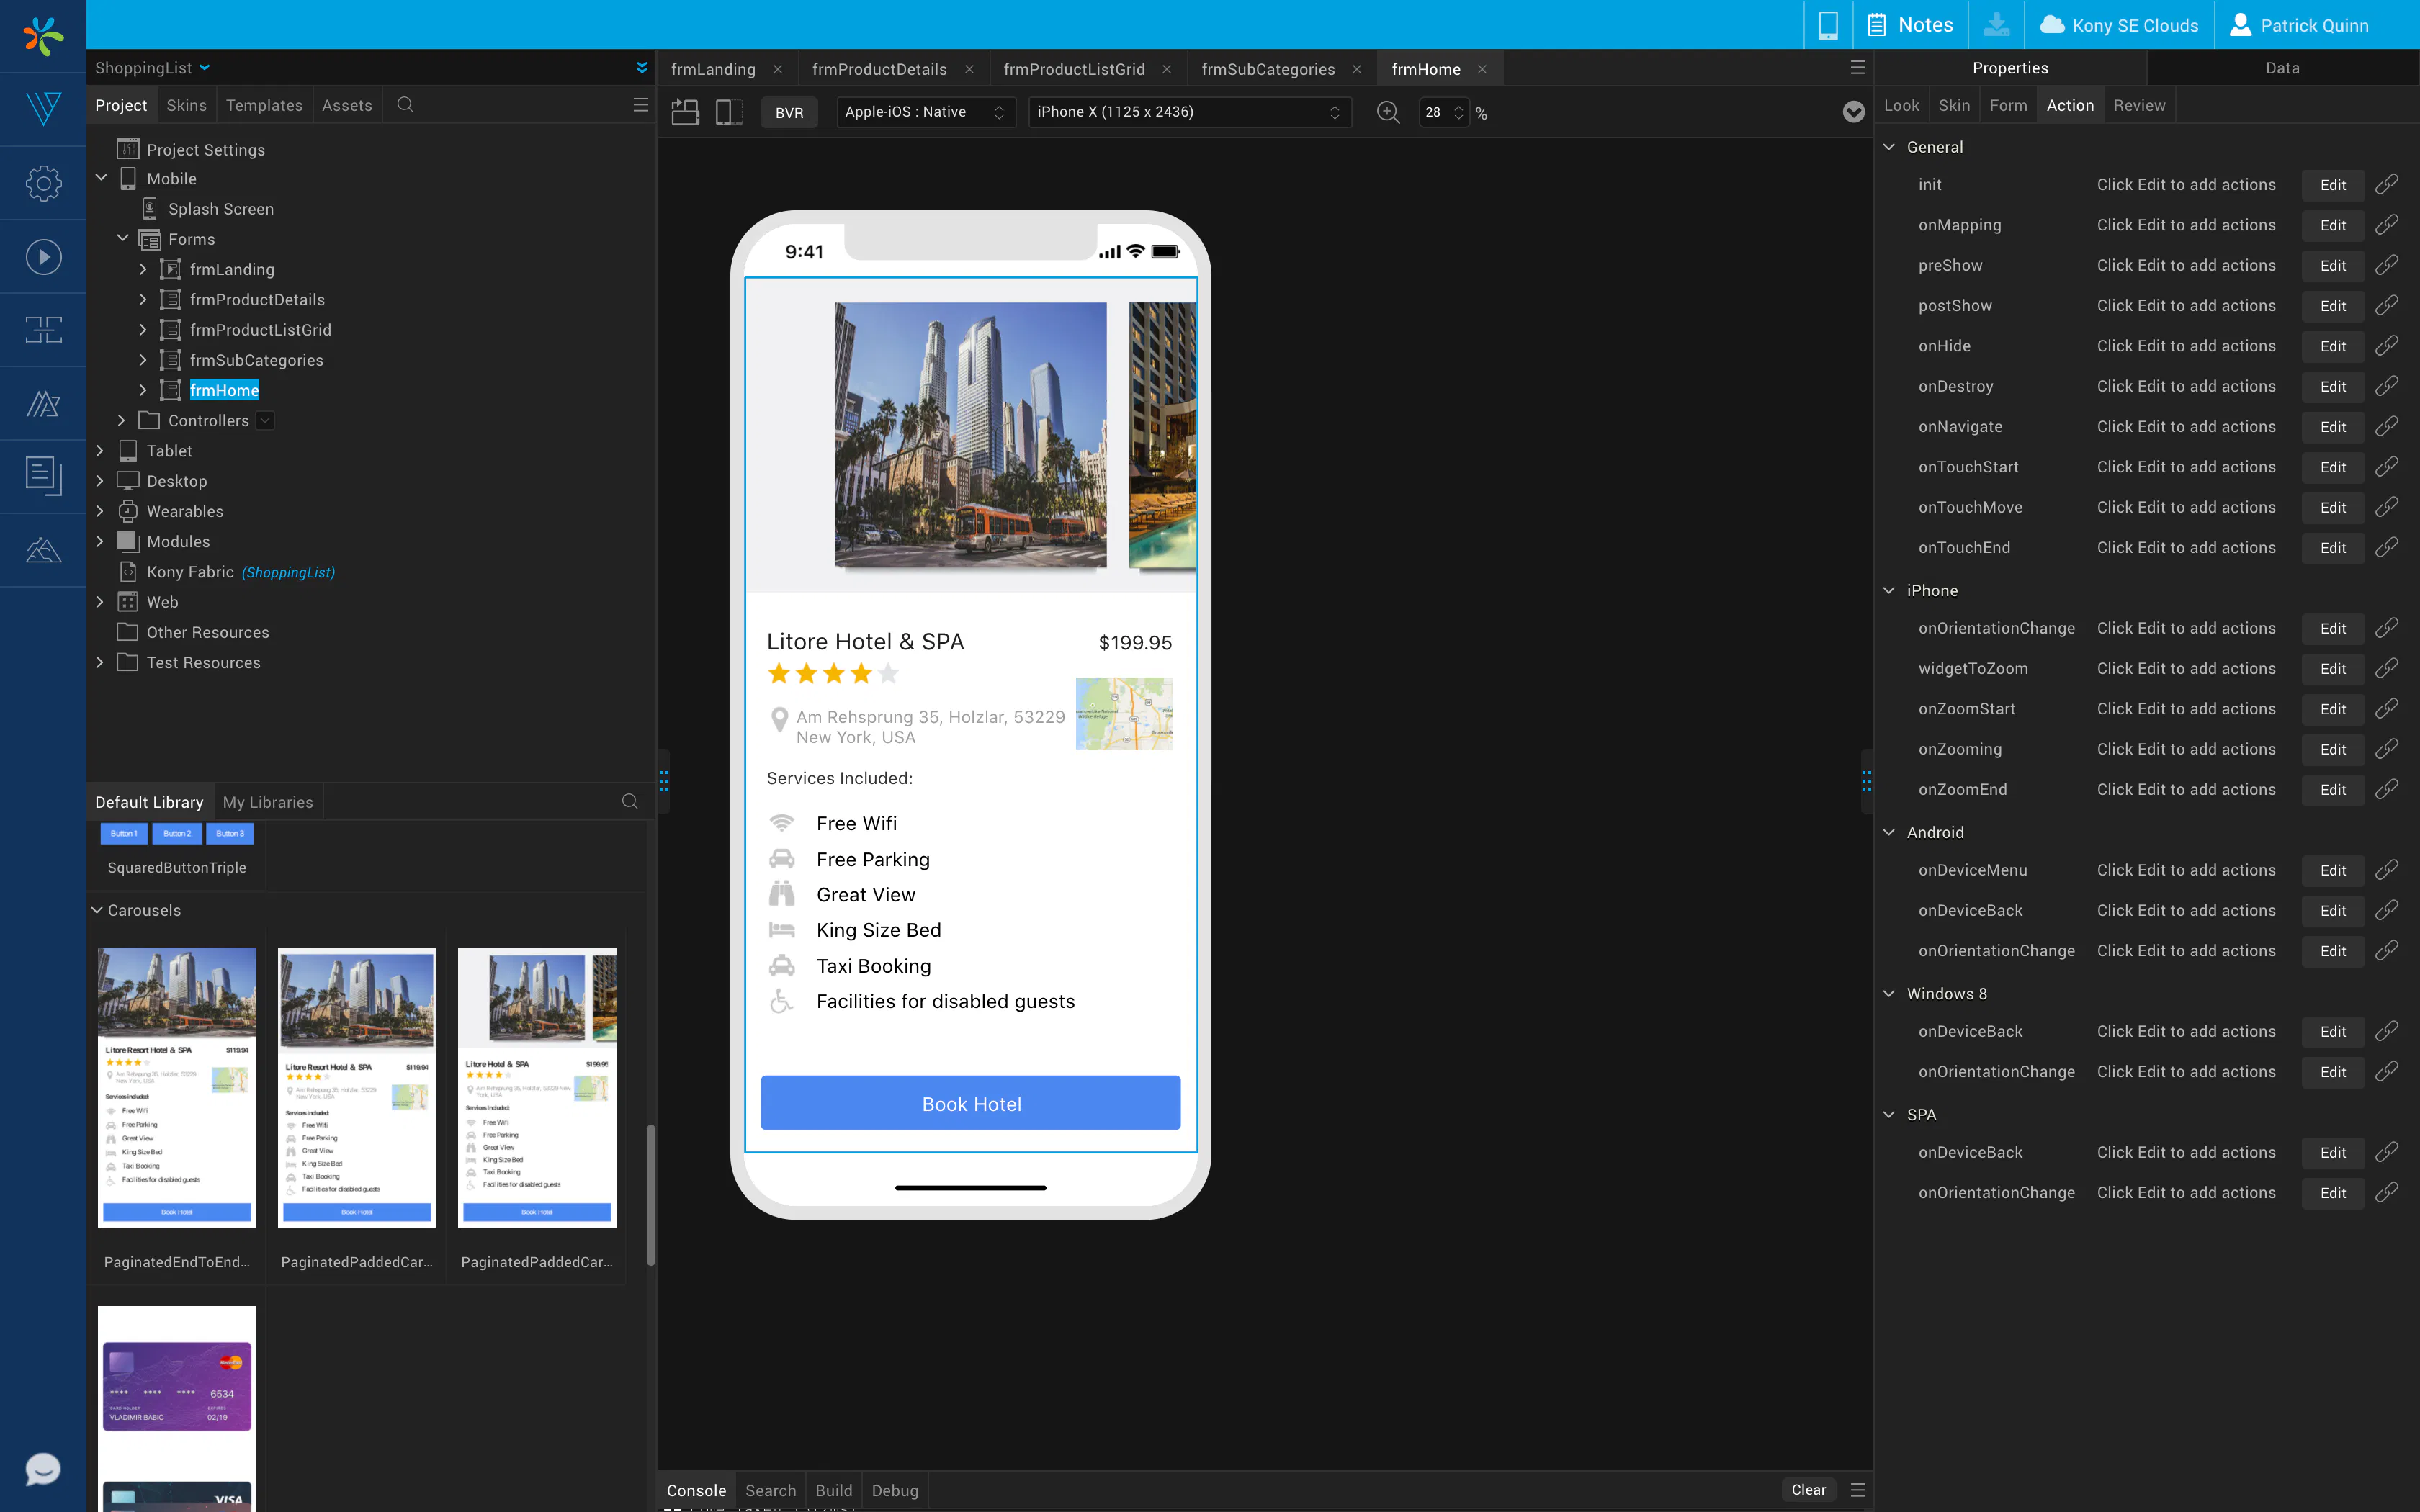This screenshot has width=2420, height=1512.
Task: Open the ShoppingList project dropdown
Action: 152,68
